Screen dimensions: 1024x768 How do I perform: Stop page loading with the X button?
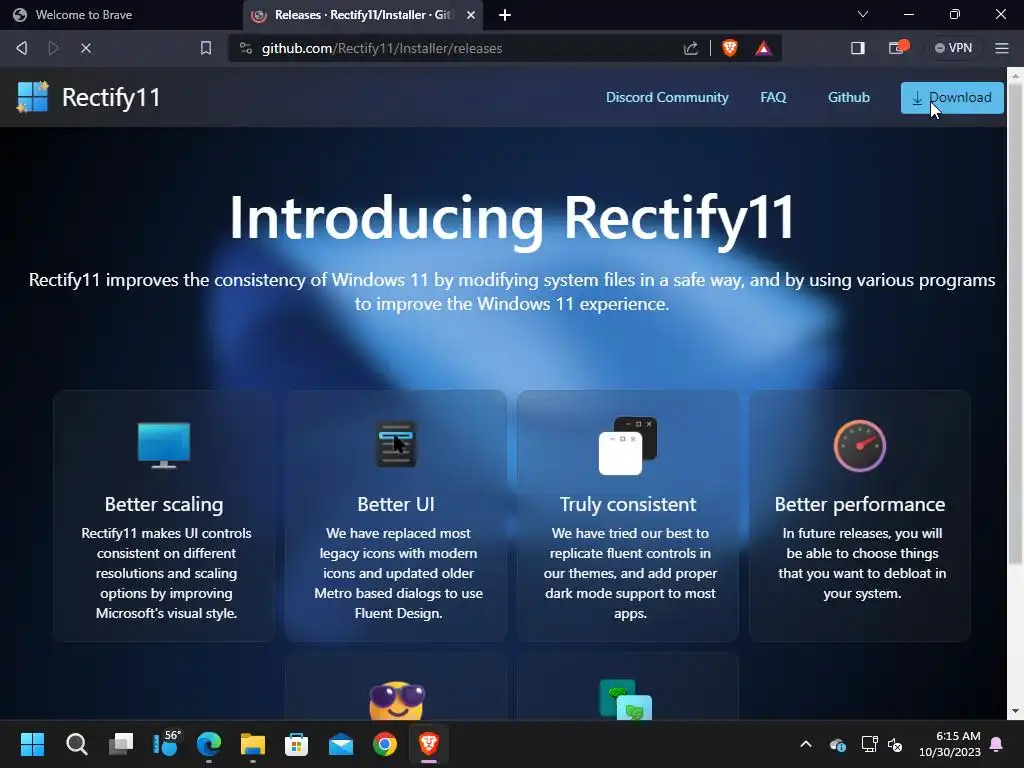point(86,48)
